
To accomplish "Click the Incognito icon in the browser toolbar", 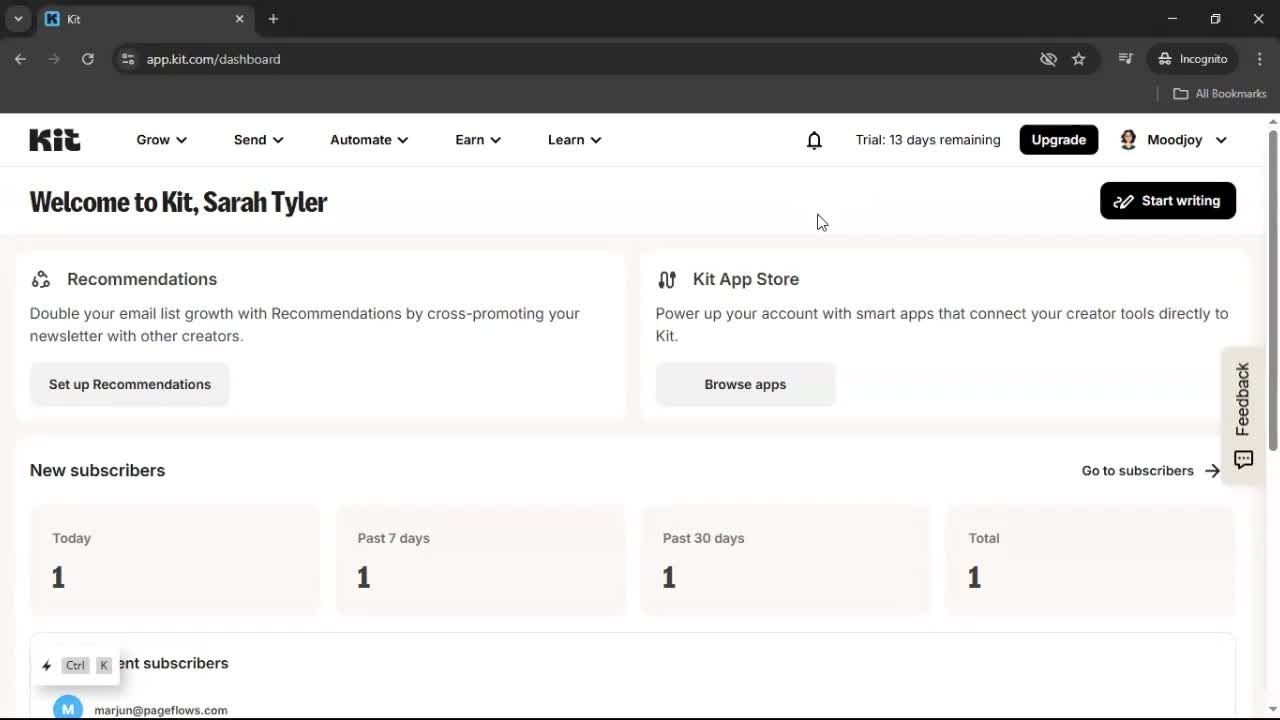I will 1165,59.
